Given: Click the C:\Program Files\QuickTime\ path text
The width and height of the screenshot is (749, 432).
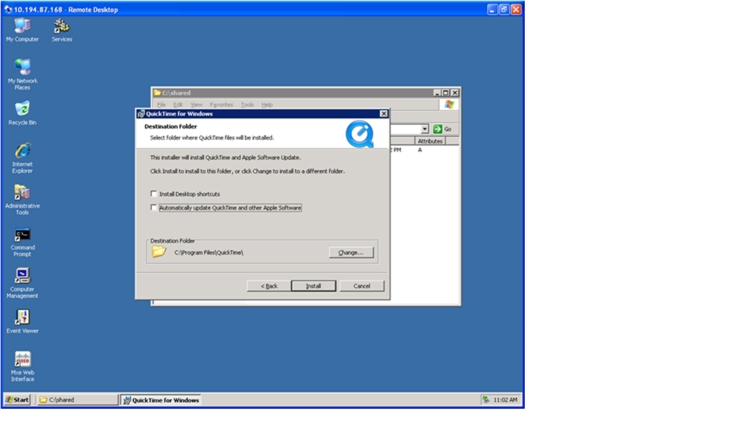Looking at the screenshot, I should coord(209,252).
